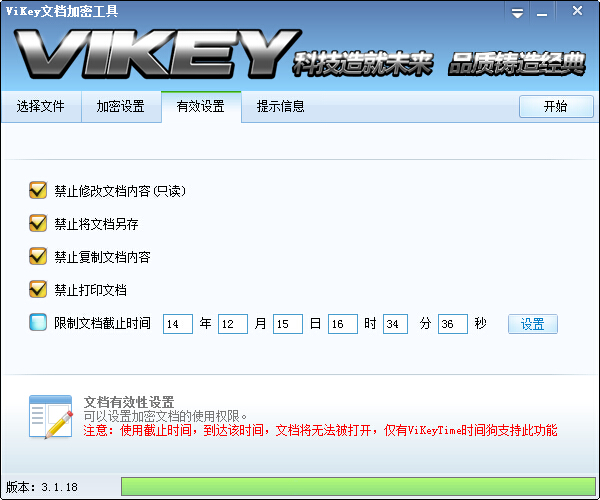Click the day field showing 15
The height and width of the screenshot is (500, 600).
point(288,324)
